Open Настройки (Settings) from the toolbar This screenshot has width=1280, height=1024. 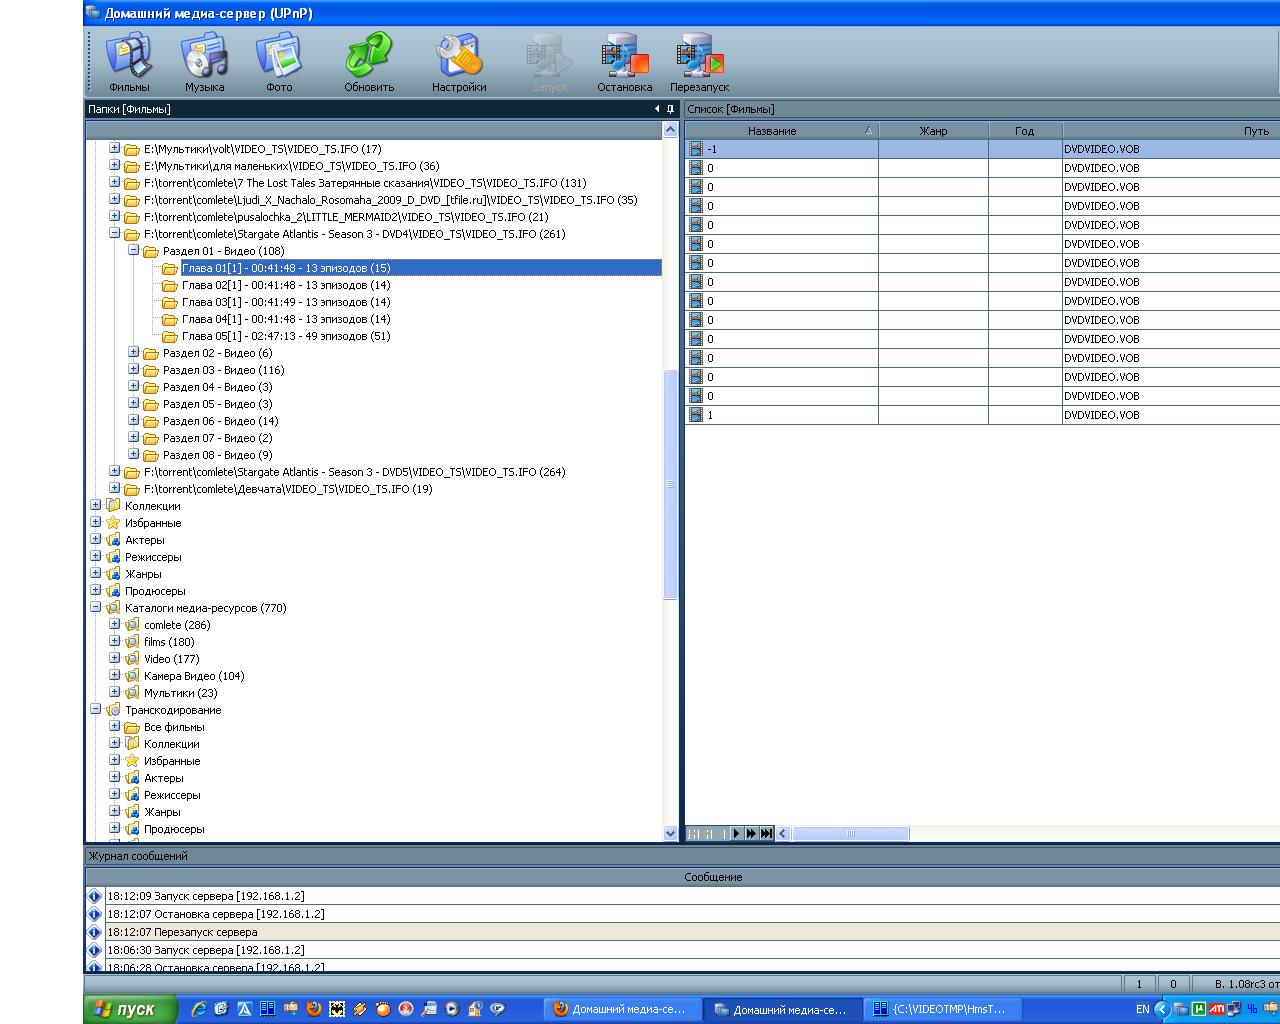(x=459, y=62)
